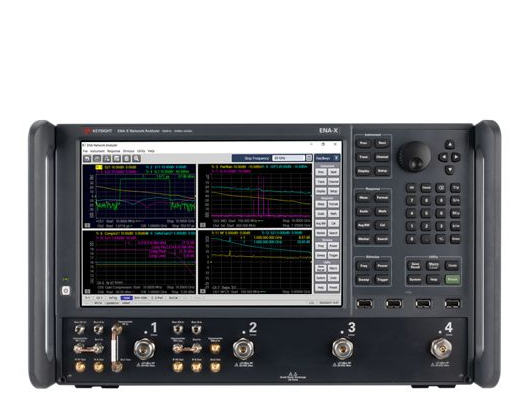Tap the up arrow navigation key
The height and width of the screenshot is (416, 532).
pyautogui.click(x=450, y=145)
